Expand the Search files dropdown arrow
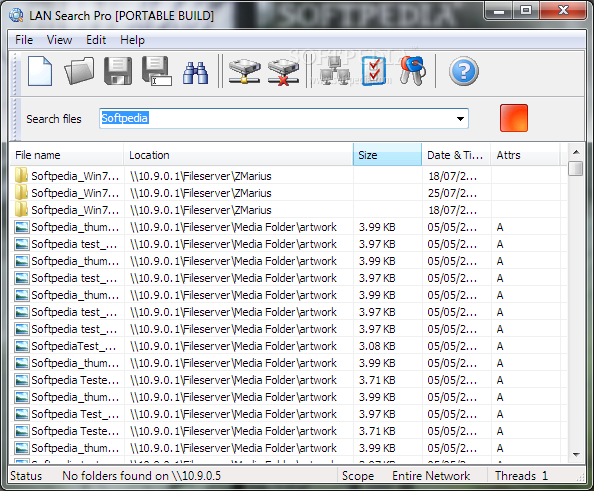594x491 pixels. click(460, 119)
